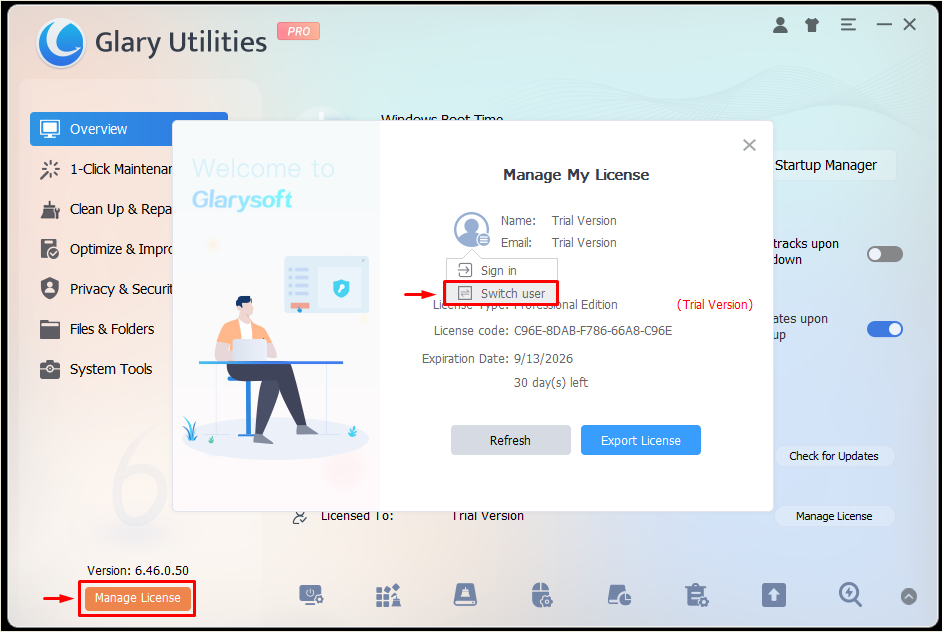This screenshot has height=632, width=942.
Task: Expand the bottom toolbar with round chevron
Action: 908,596
